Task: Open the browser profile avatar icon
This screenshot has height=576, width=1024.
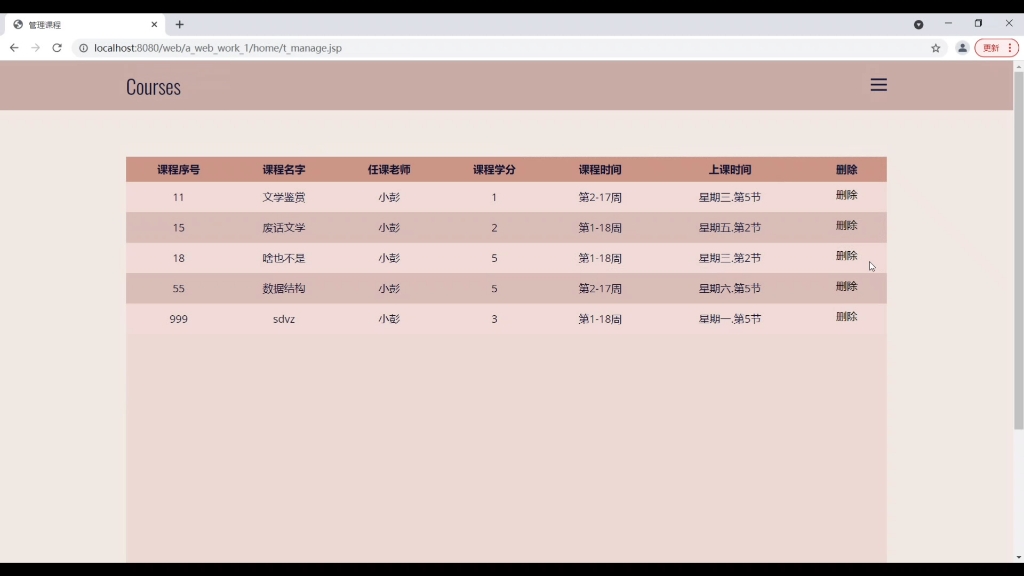Action: click(x=961, y=47)
